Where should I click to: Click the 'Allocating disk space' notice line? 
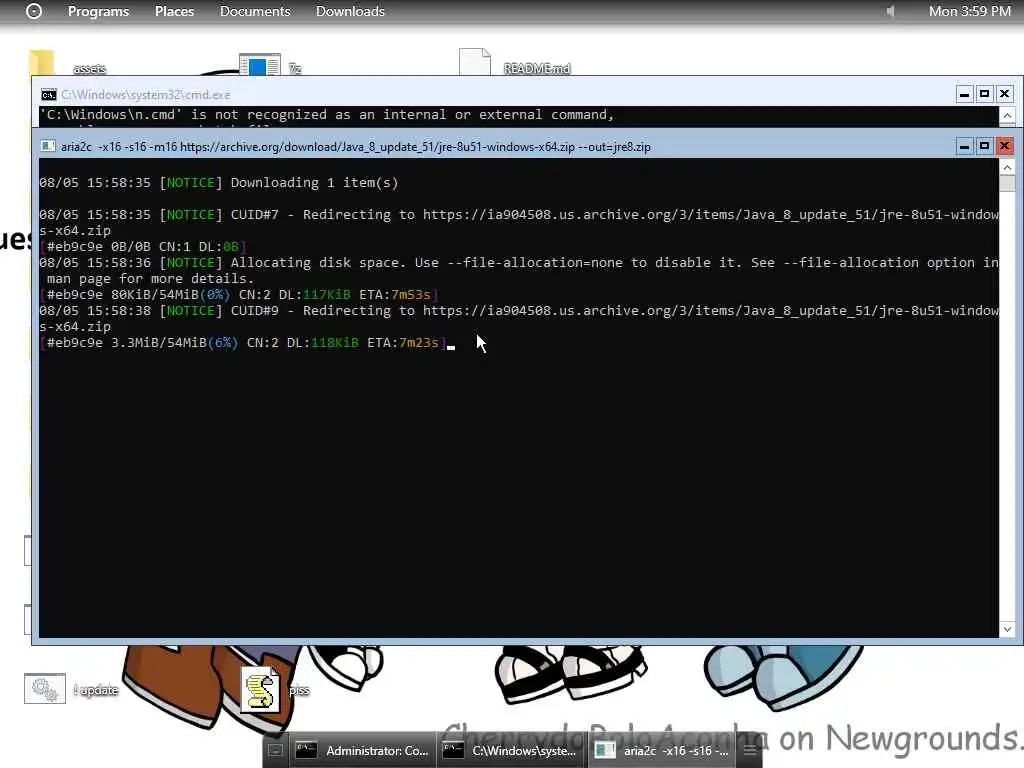coord(519,270)
